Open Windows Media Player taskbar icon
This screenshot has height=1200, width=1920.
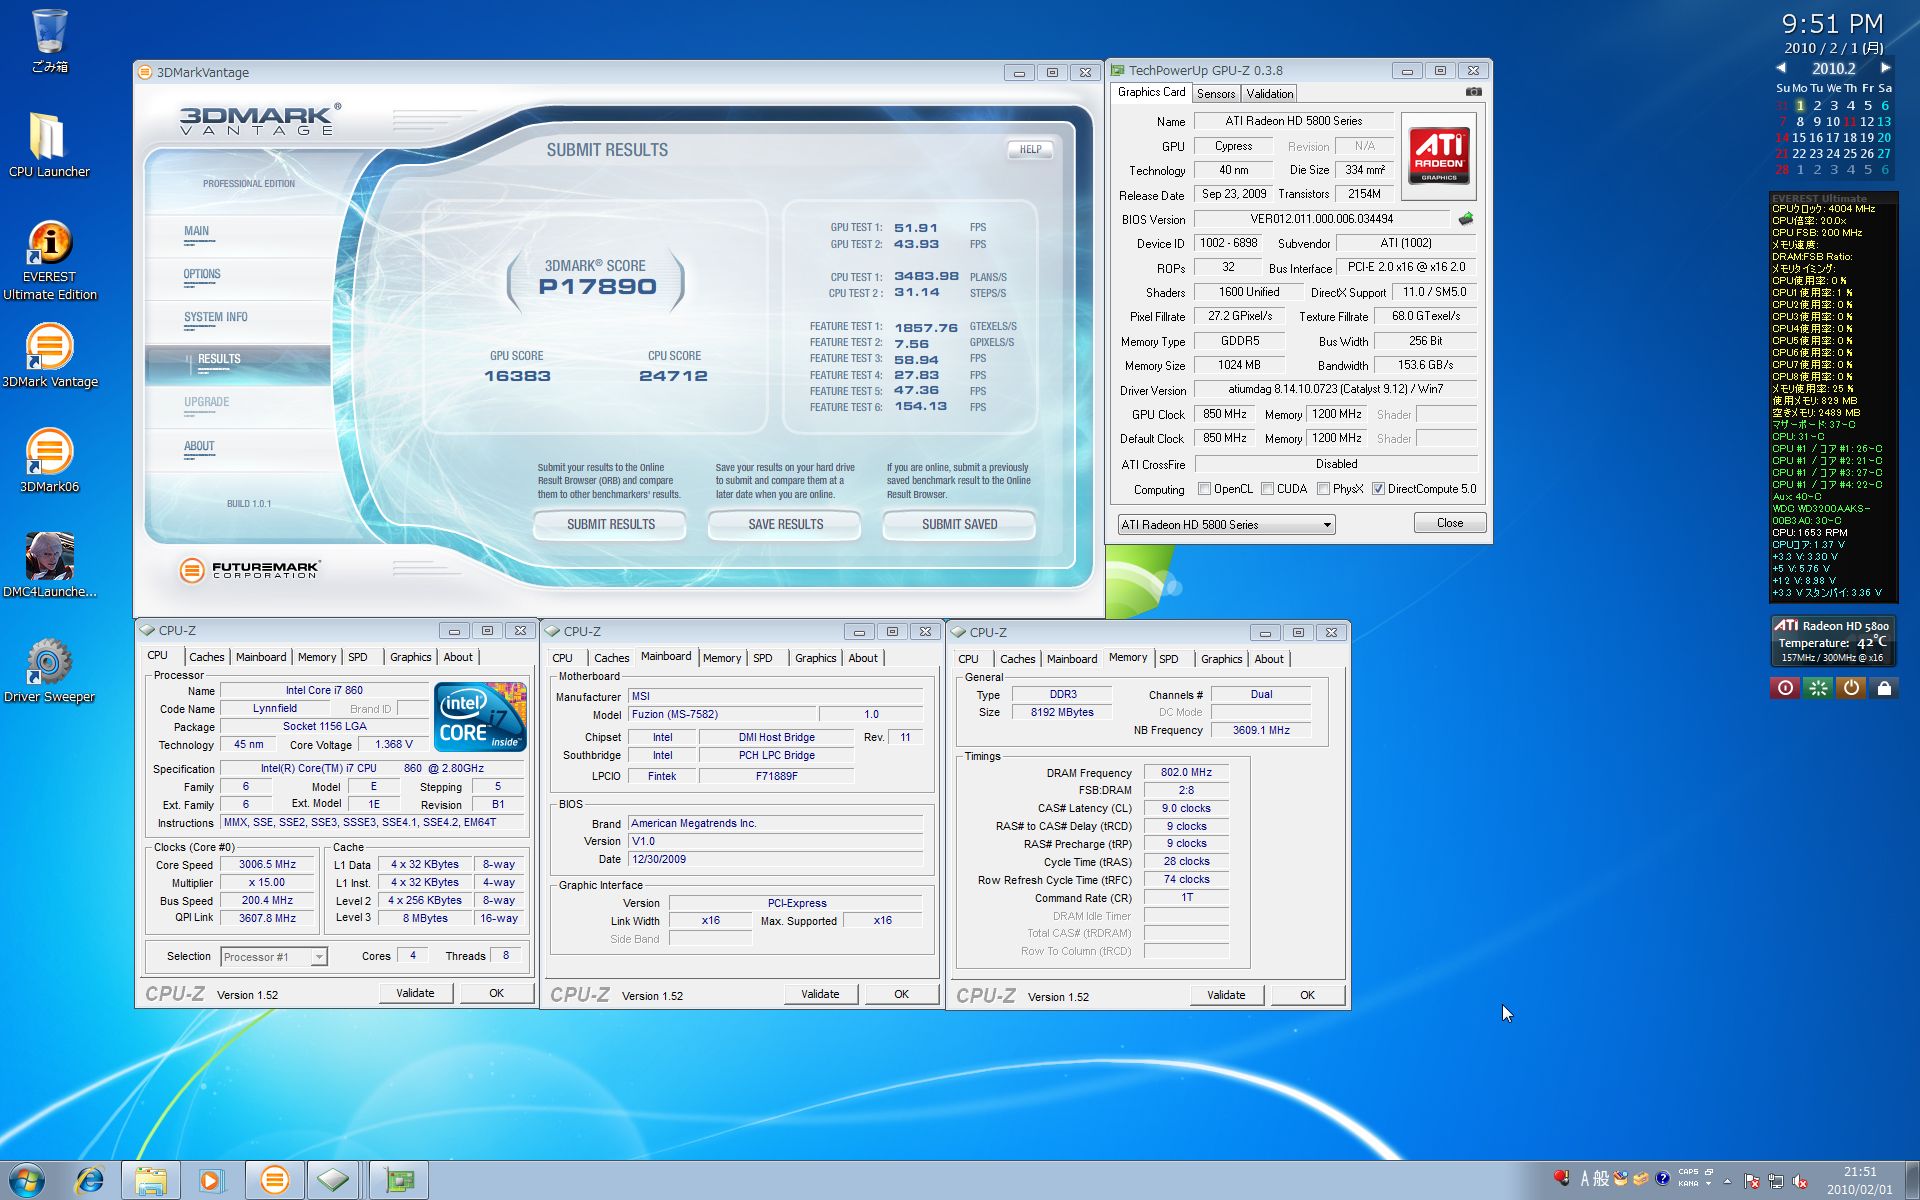pos(211,1181)
